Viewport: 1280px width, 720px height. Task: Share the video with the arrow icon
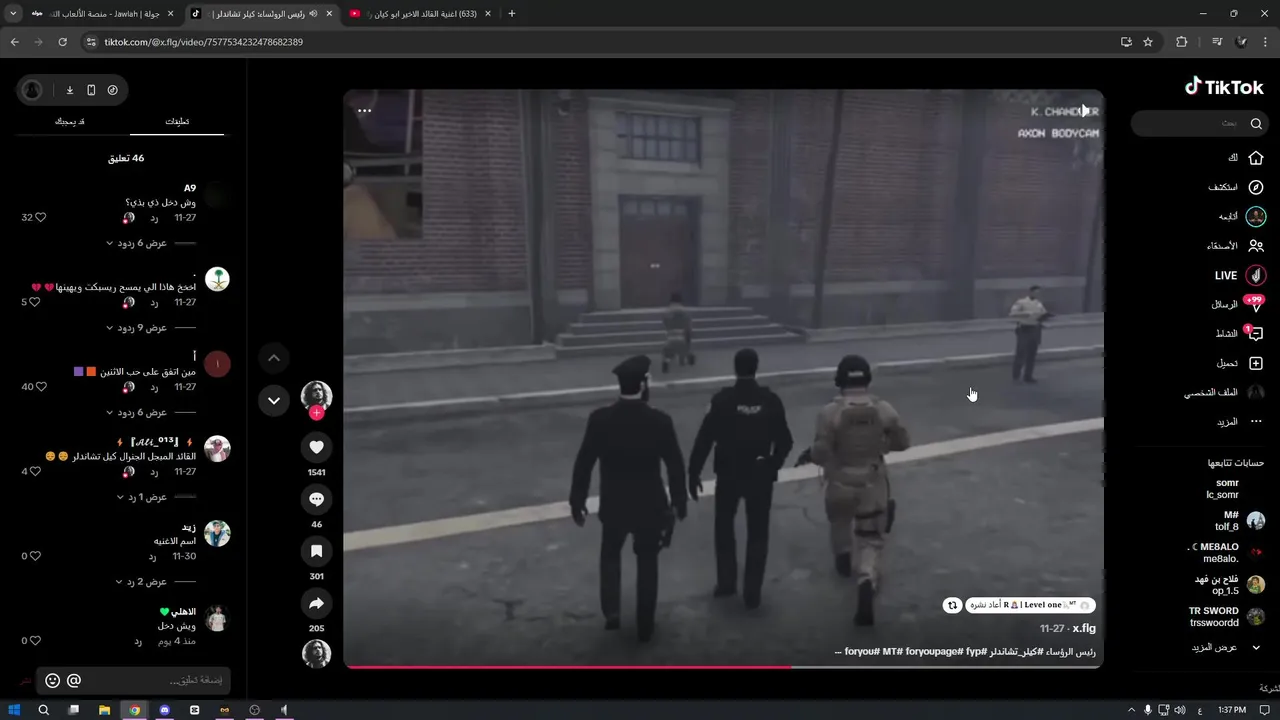coord(317,603)
